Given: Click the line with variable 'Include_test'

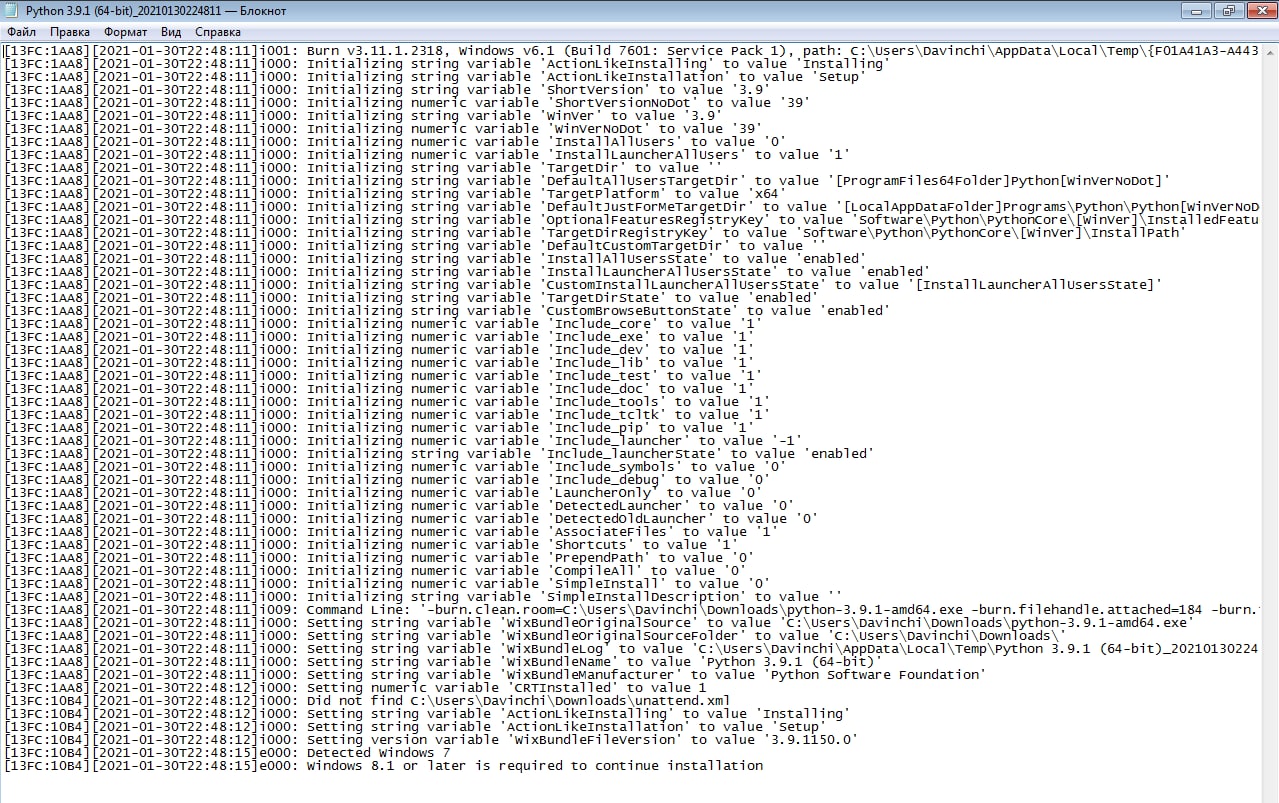Looking at the screenshot, I should coord(383,375).
